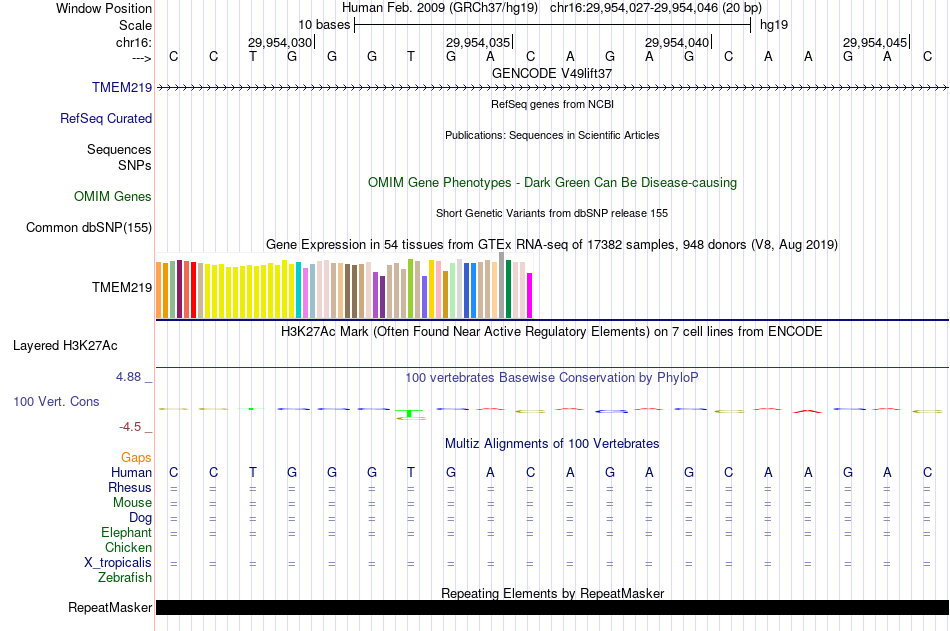The width and height of the screenshot is (950, 631).
Task: Click the Common dbSNP(155) track label
Action: 89,227
